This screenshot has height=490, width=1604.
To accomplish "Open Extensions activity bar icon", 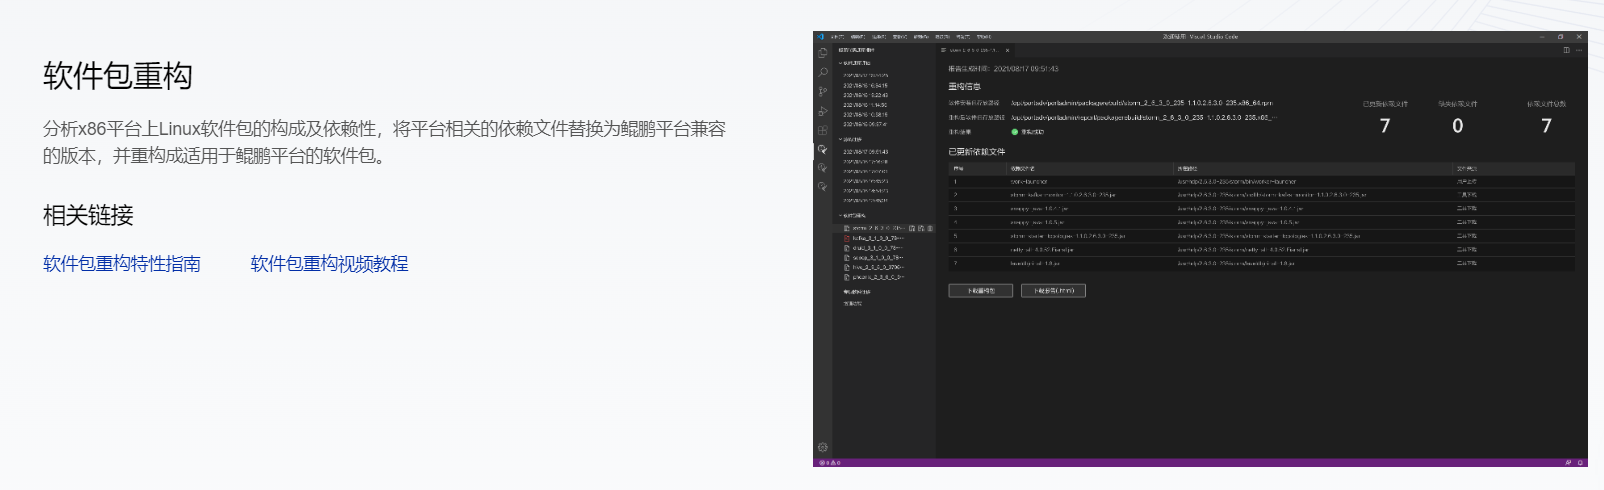I will [x=822, y=130].
